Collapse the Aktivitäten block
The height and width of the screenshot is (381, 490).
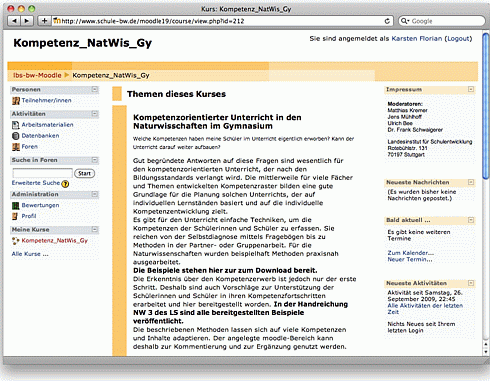(95, 114)
